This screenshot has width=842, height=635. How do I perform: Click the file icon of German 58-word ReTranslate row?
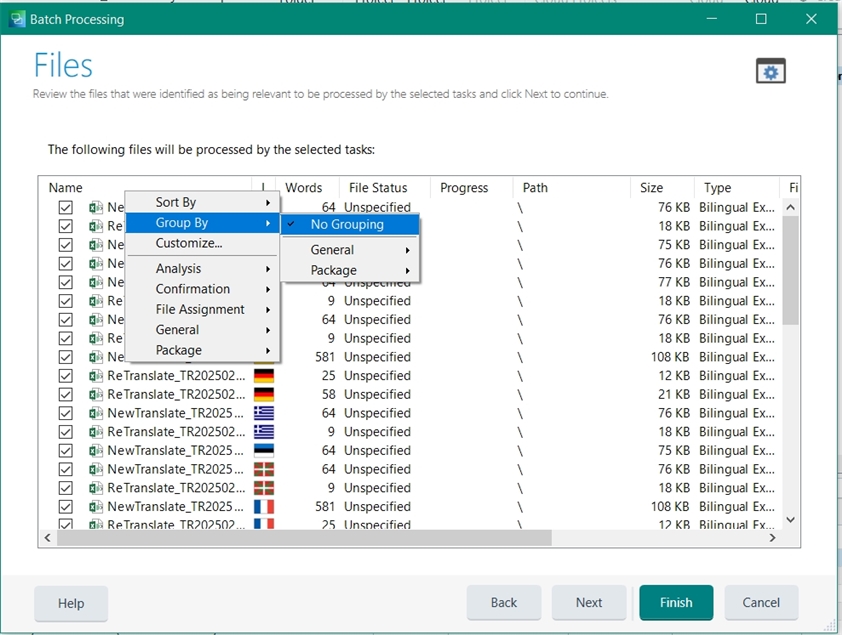(96, 395)
